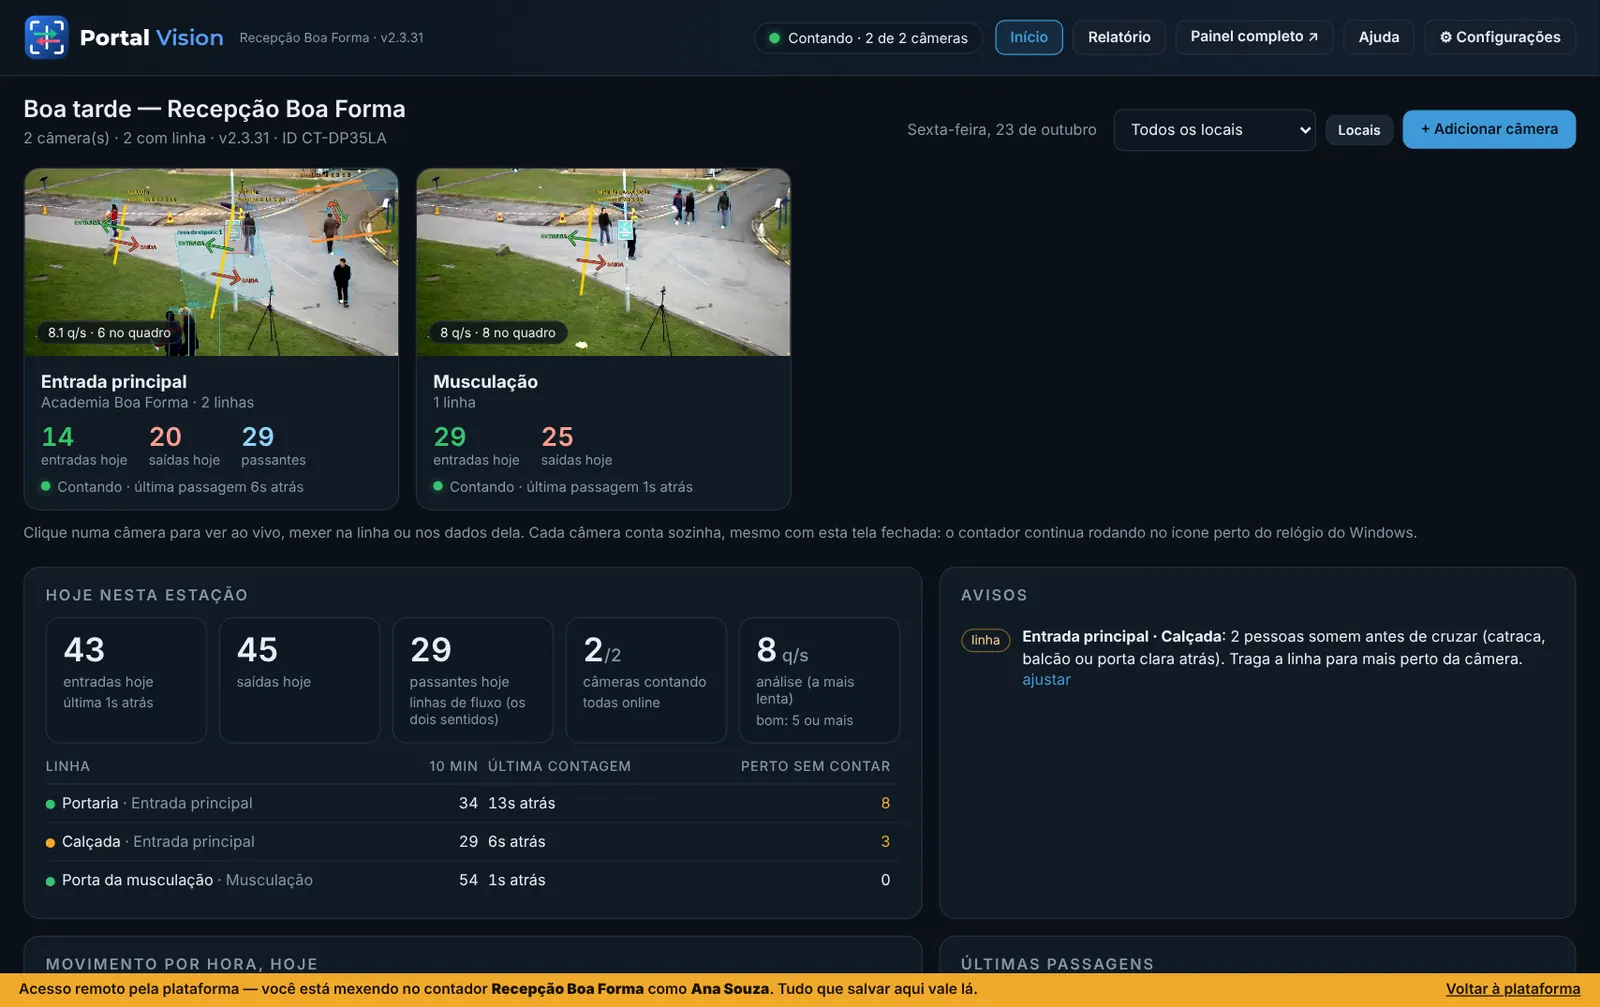1600x1007 pixels.
Task: Open the Todos os locais dropdown
Action: 1214,130
